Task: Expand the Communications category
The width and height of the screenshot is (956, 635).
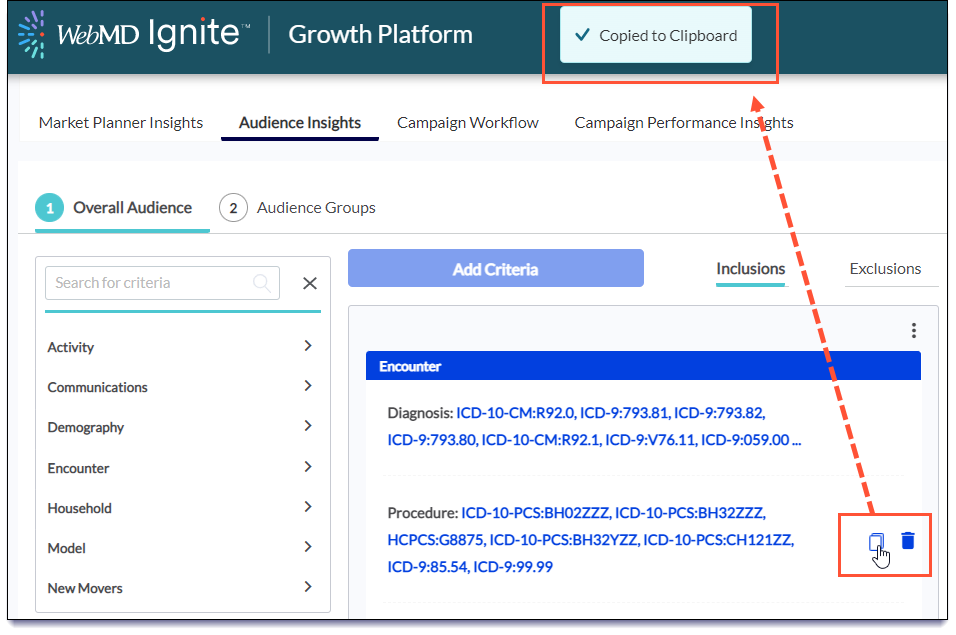Action: click(x=307, y=386)
